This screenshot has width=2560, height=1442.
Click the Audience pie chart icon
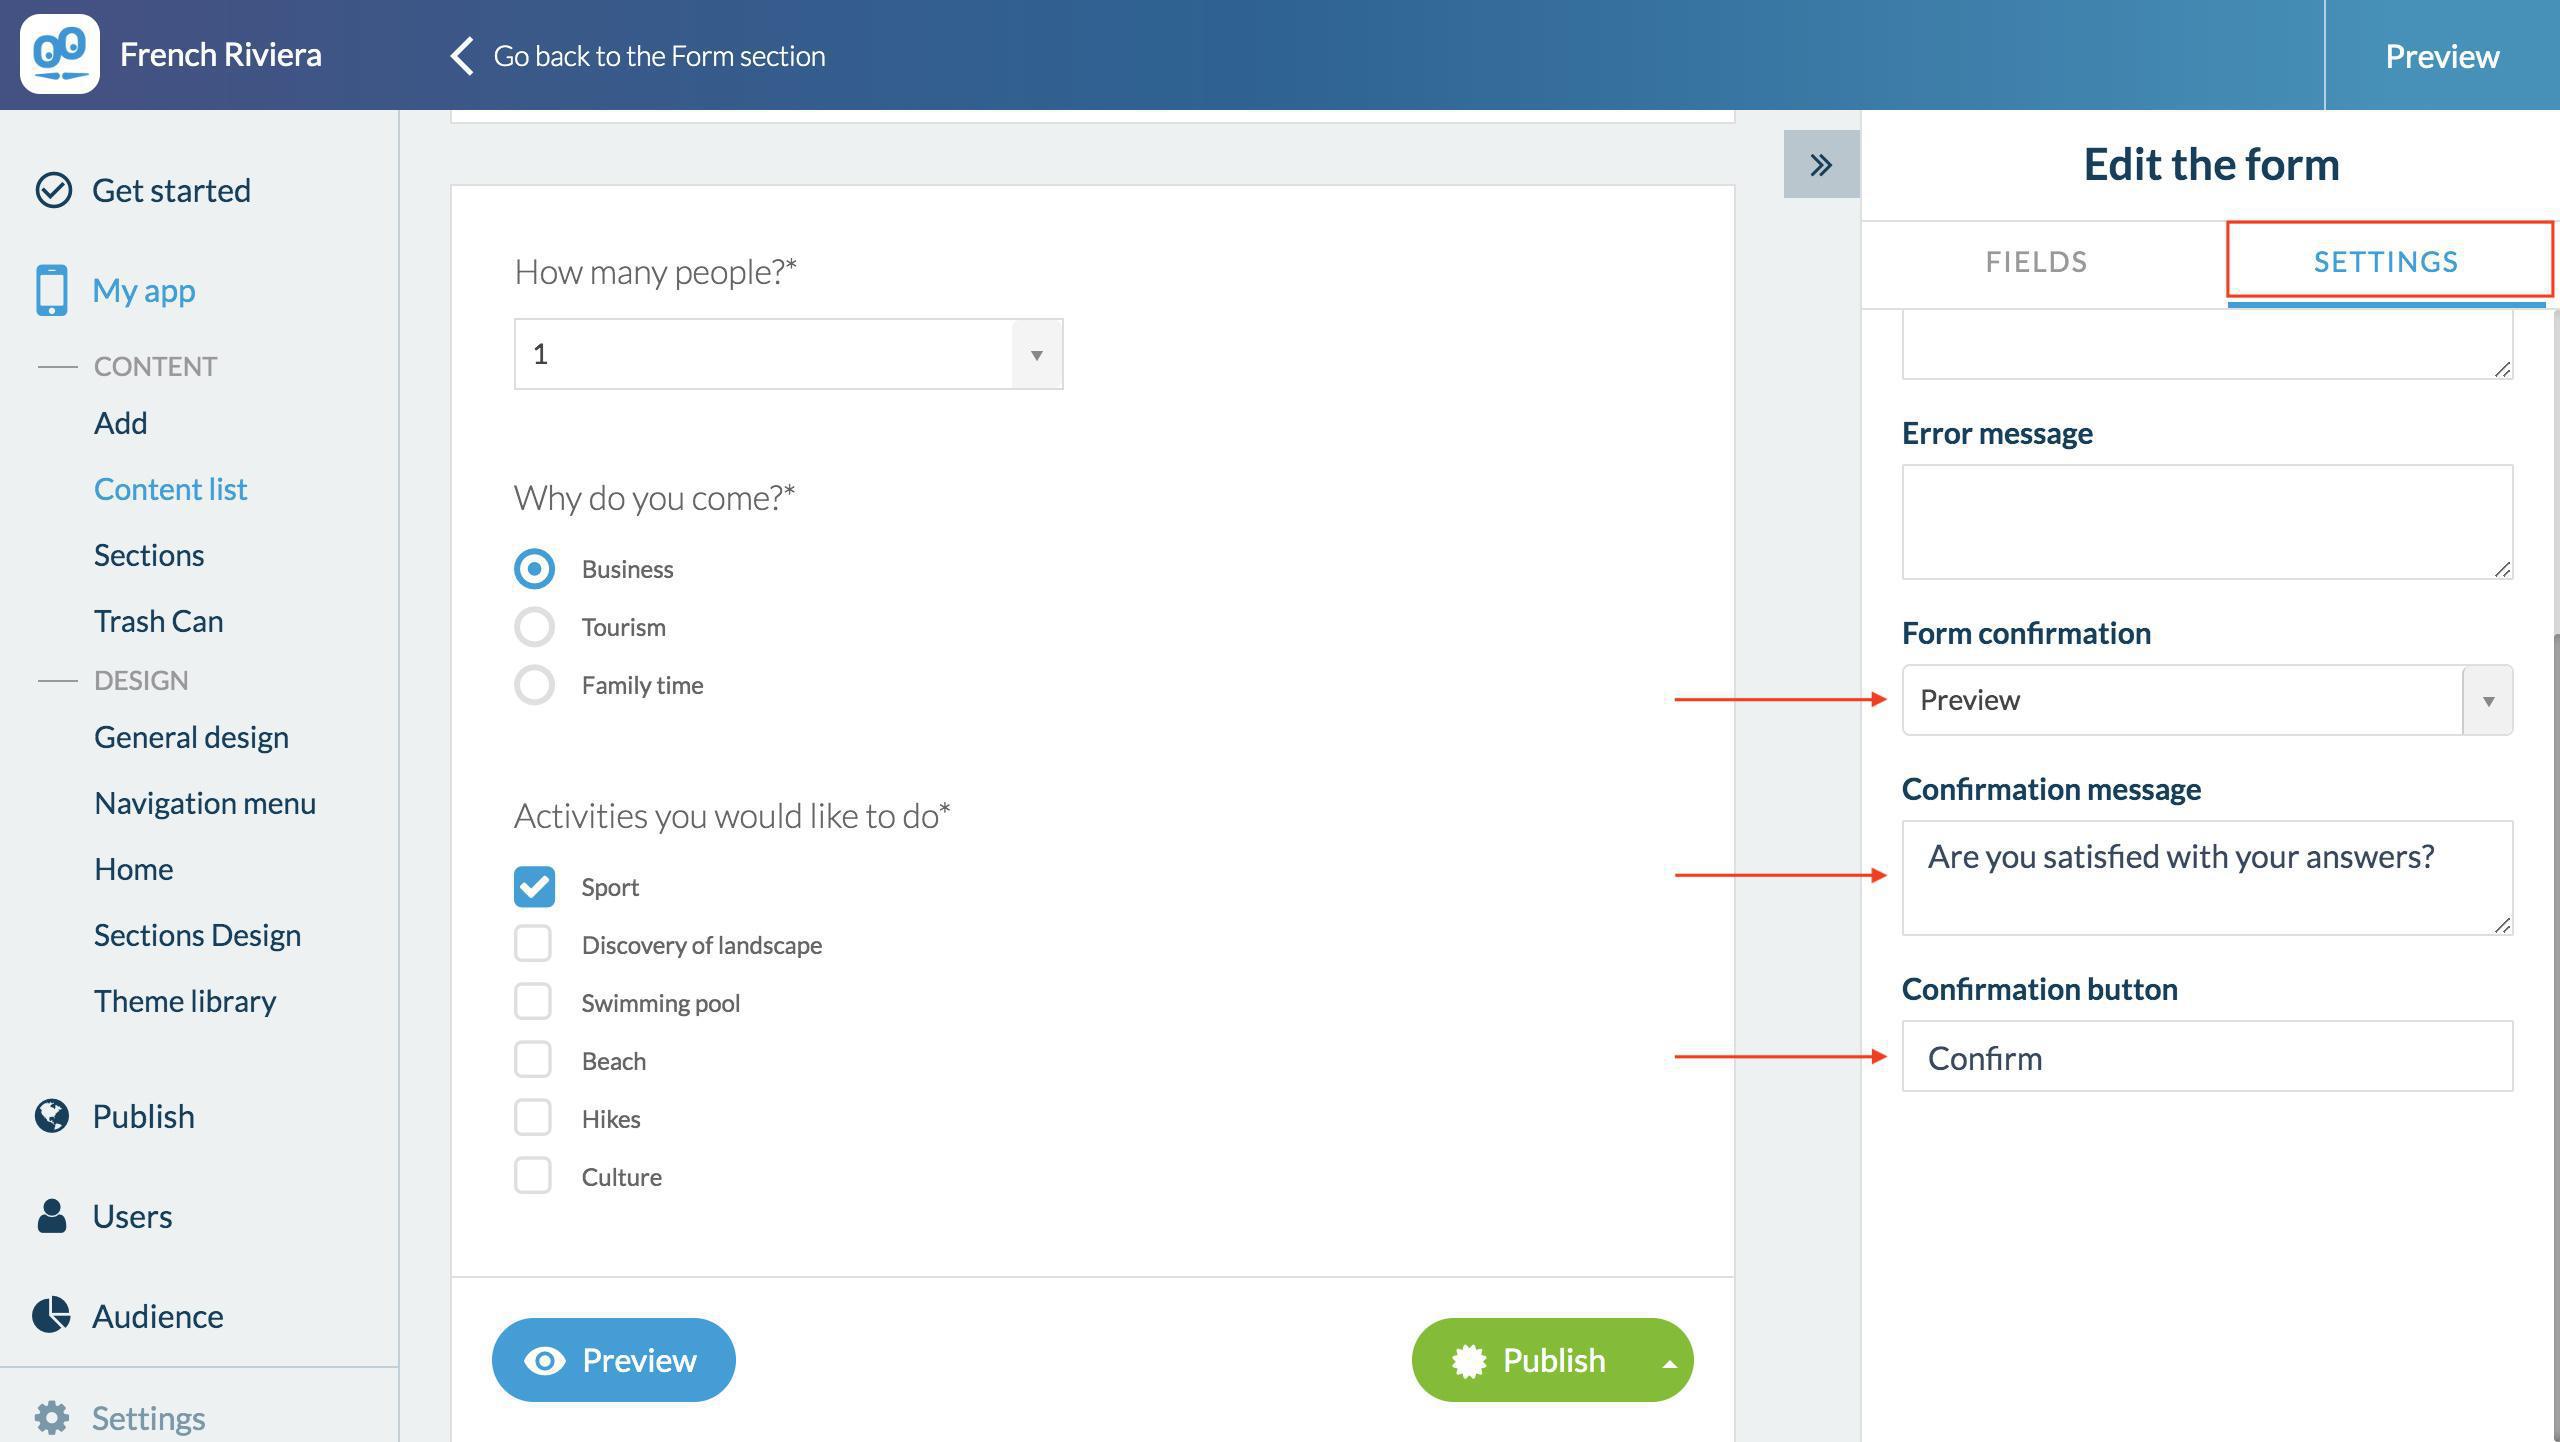point(52,1316)
